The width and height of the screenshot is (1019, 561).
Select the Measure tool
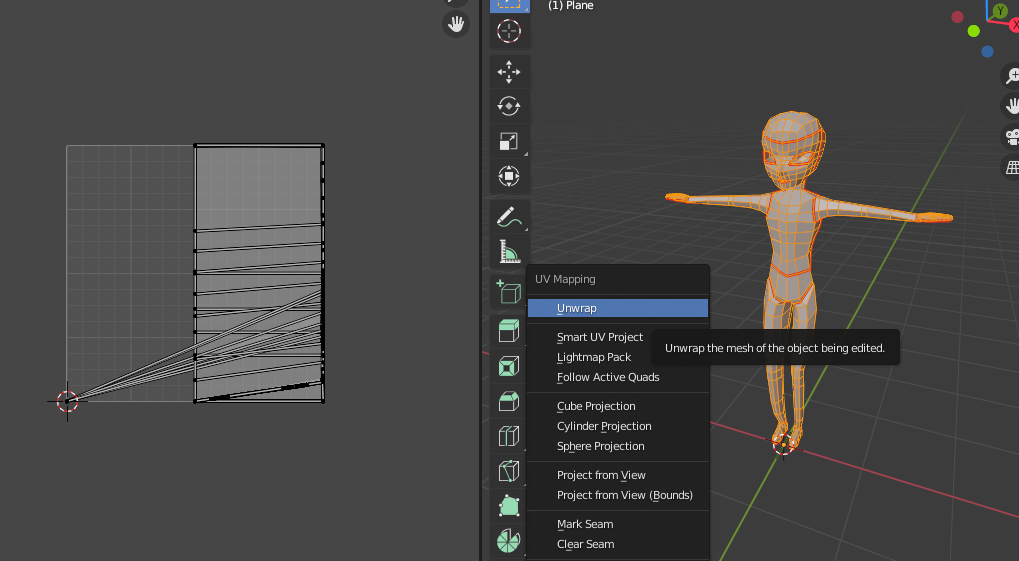[x=509, y=252]
